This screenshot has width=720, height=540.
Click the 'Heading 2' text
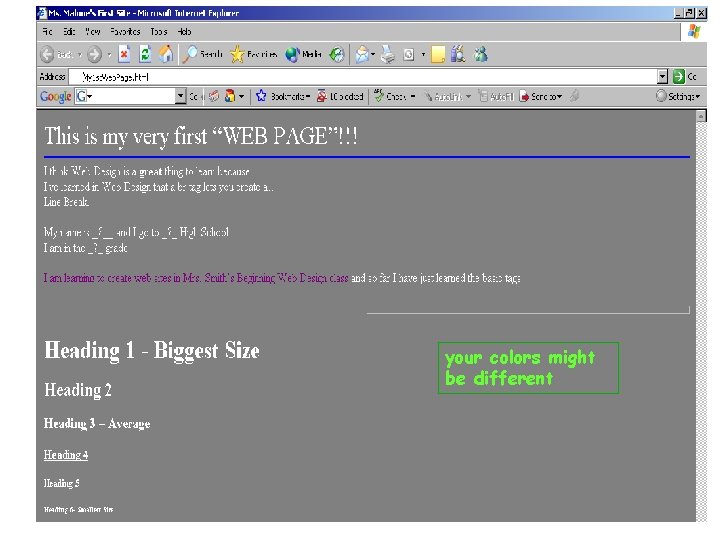click(78, 390)
